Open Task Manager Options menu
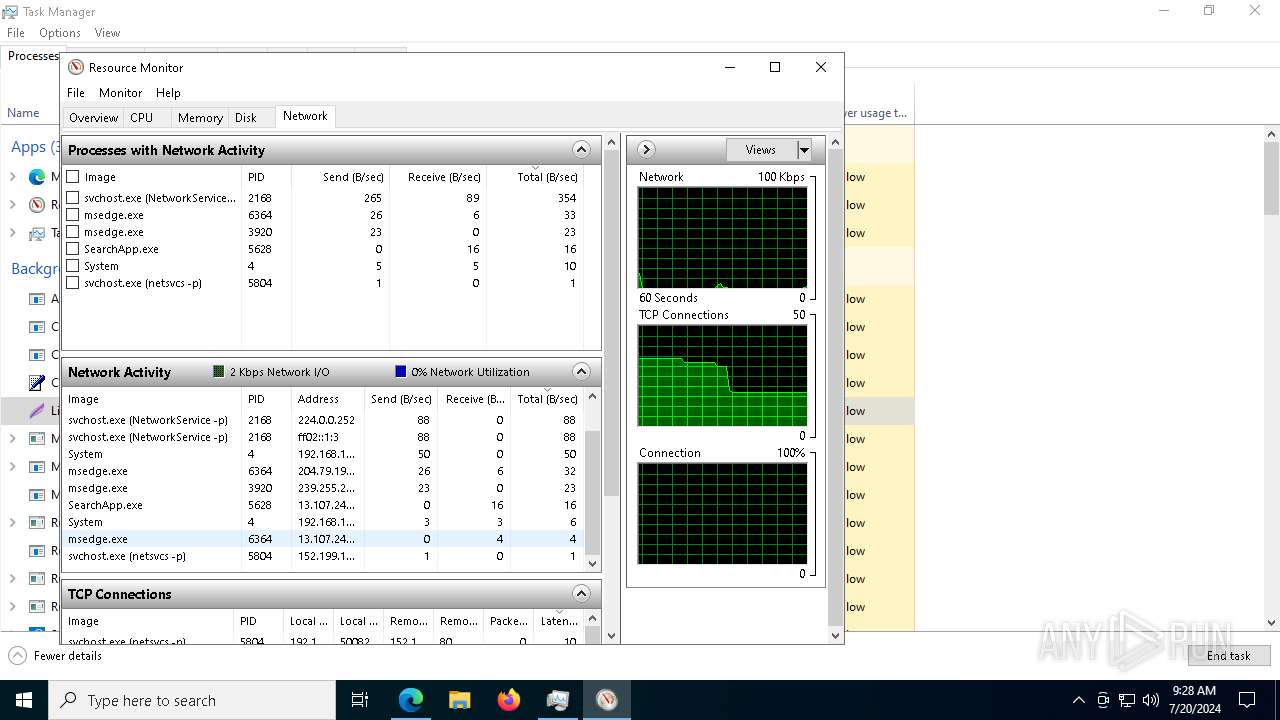Viewport: 1280px width, 720px height. [60, 33]
